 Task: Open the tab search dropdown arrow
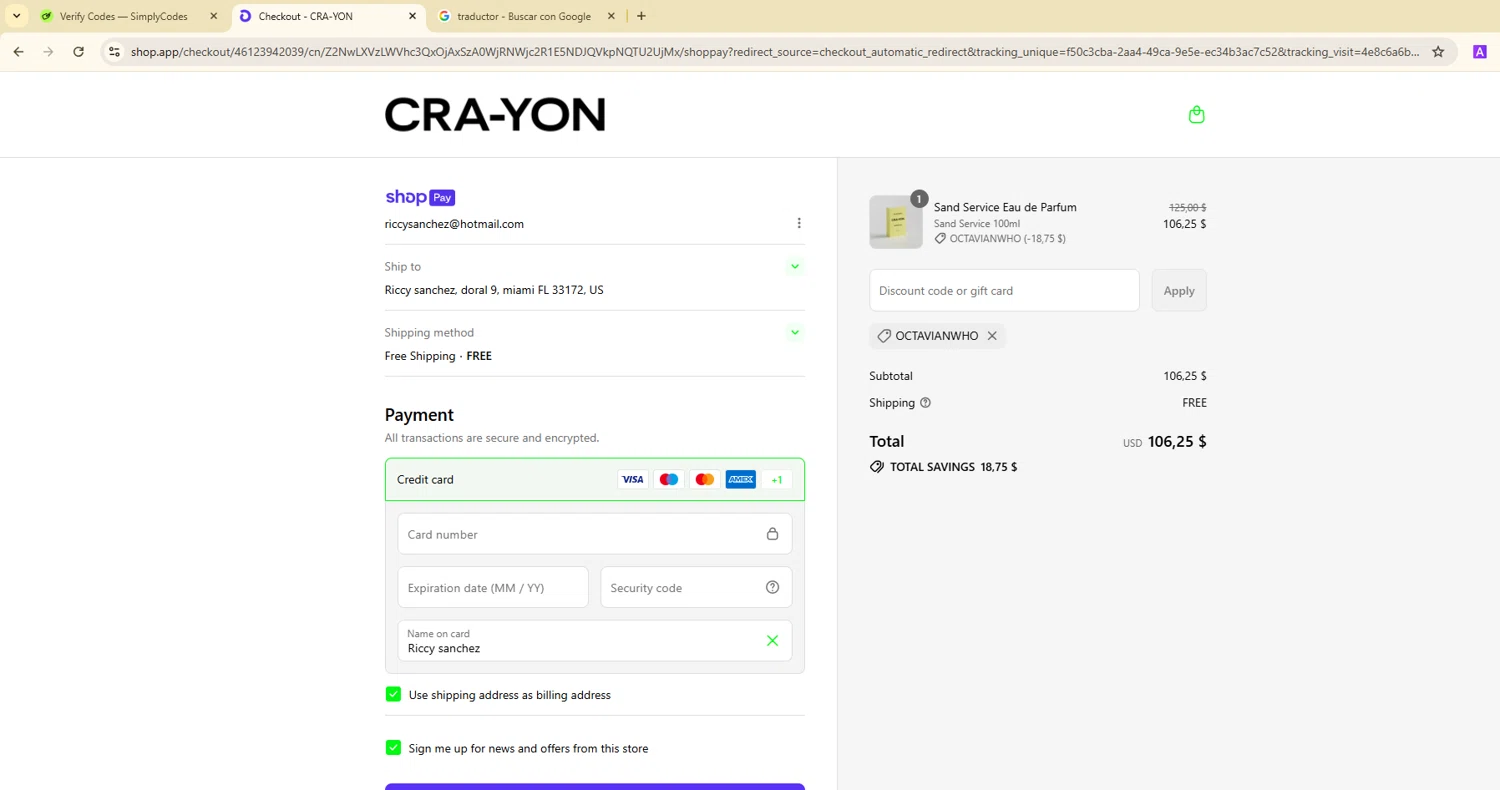(x=17, y=16)
